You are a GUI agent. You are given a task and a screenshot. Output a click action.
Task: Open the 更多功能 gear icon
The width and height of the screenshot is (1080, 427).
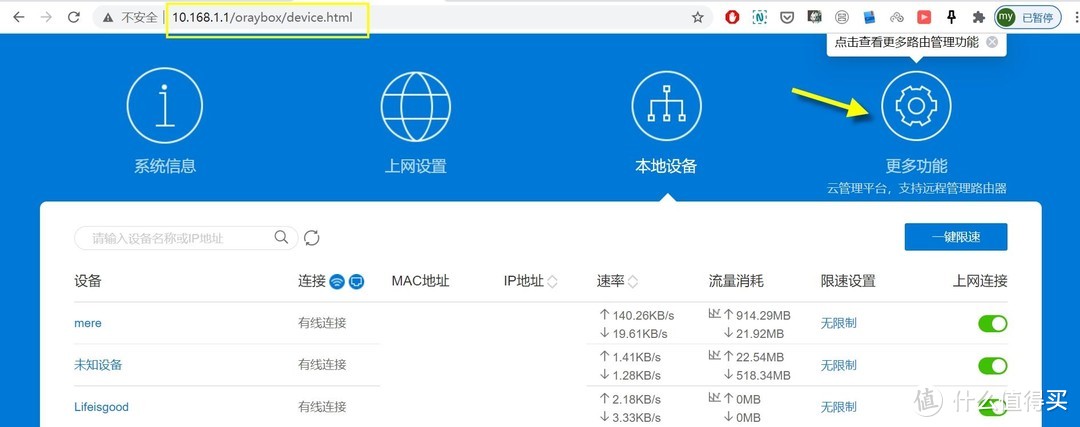916,105
